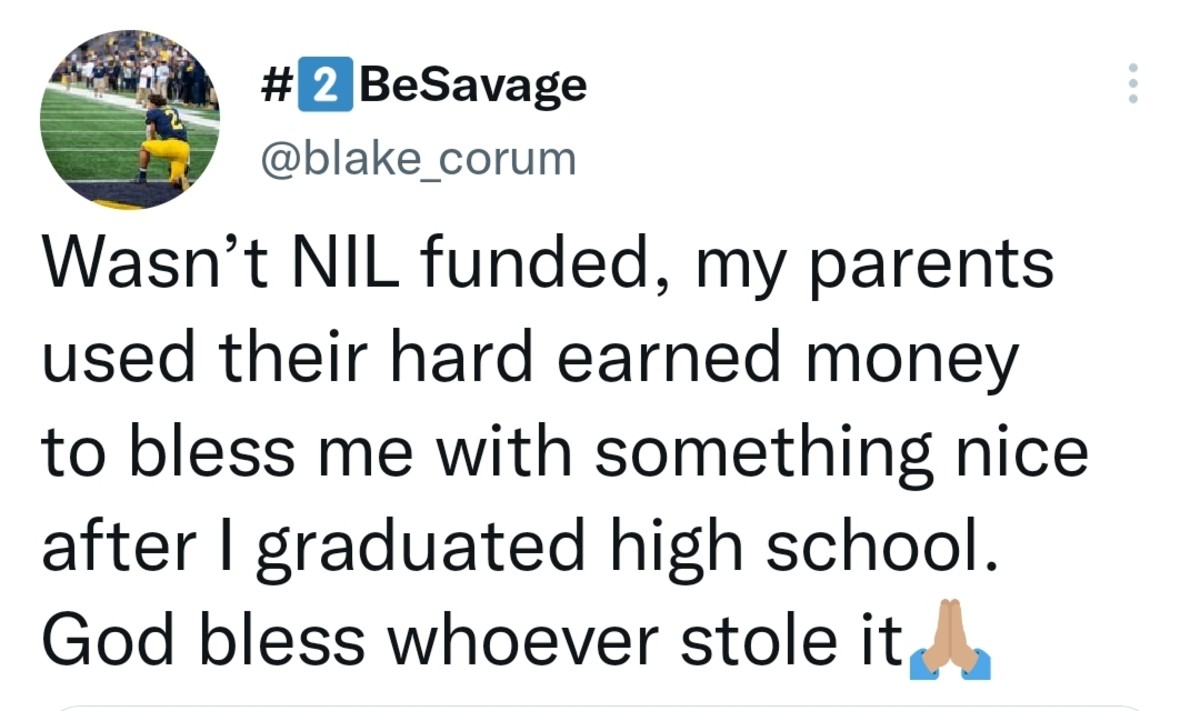Screen dimensions: 1200x711
Task: Open the profile via '@blake_corum' handle
Action: pos(420,156)
